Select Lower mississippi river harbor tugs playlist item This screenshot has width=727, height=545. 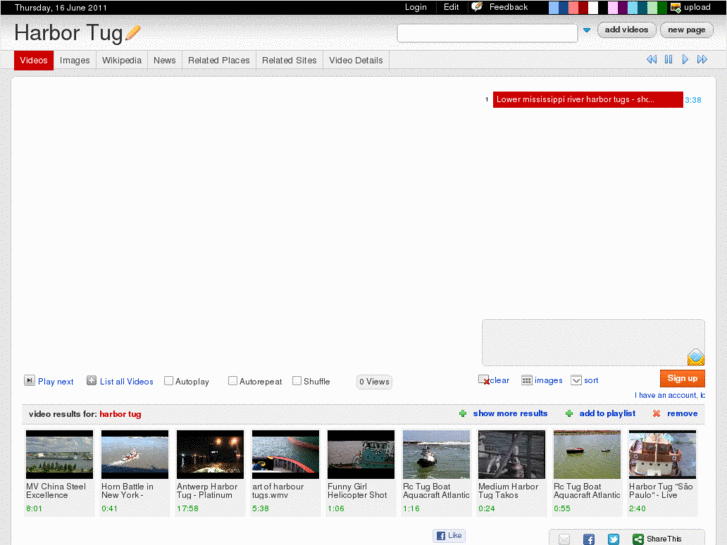pos(587,99)
